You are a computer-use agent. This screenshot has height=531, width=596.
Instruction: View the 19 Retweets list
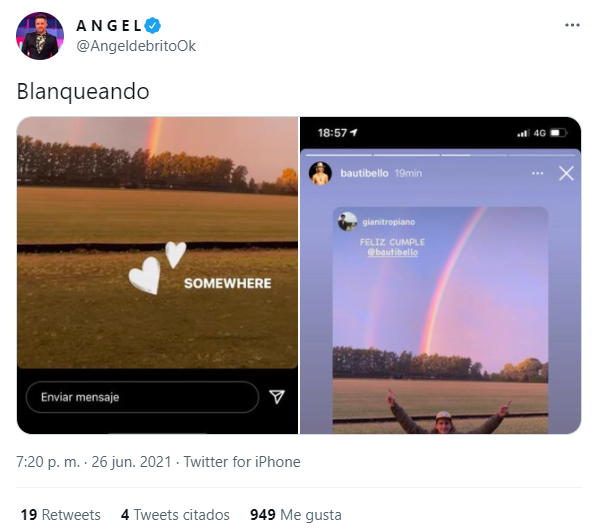tap(60, 515)
